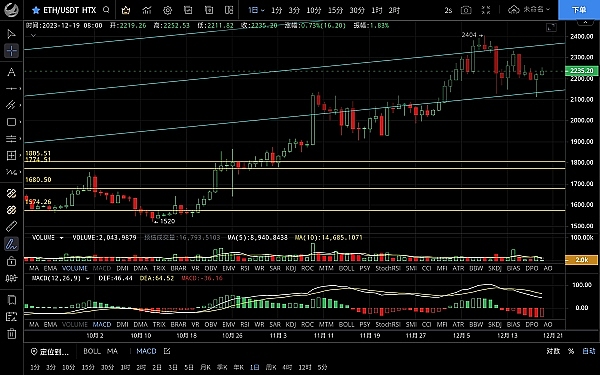Favorite ETH/USDT with the star icon
600x375 pixels.
pyautogui.click(x=36, y=10)
